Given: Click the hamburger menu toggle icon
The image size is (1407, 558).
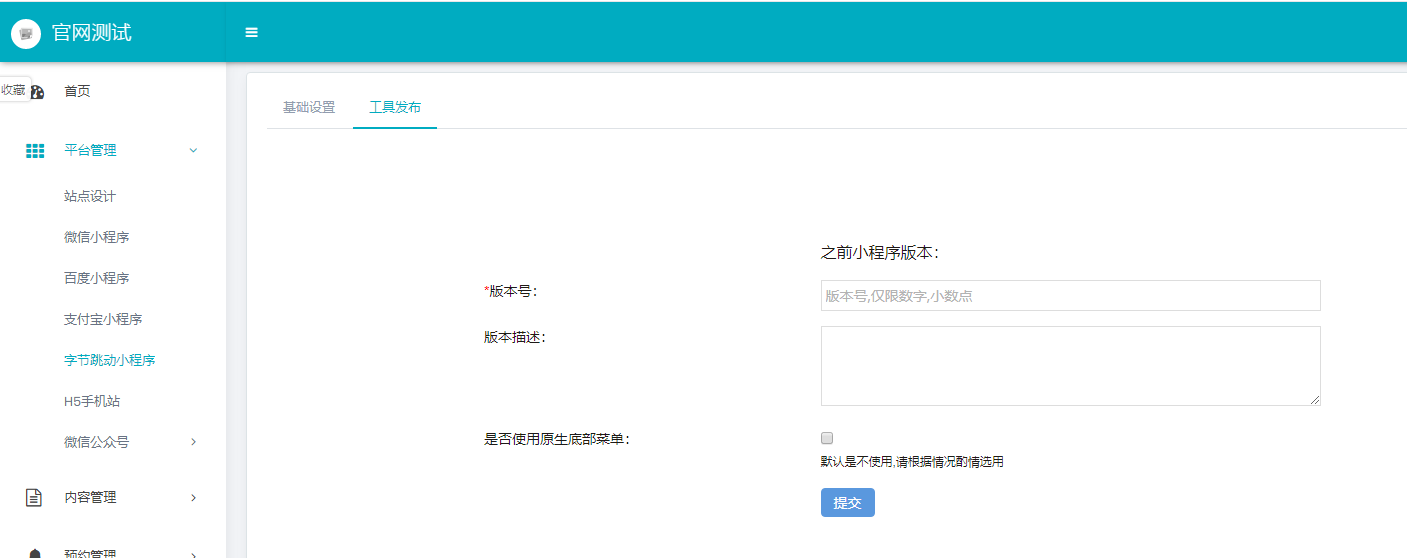Looking at the screenshot, I should [x=251, y=33].
